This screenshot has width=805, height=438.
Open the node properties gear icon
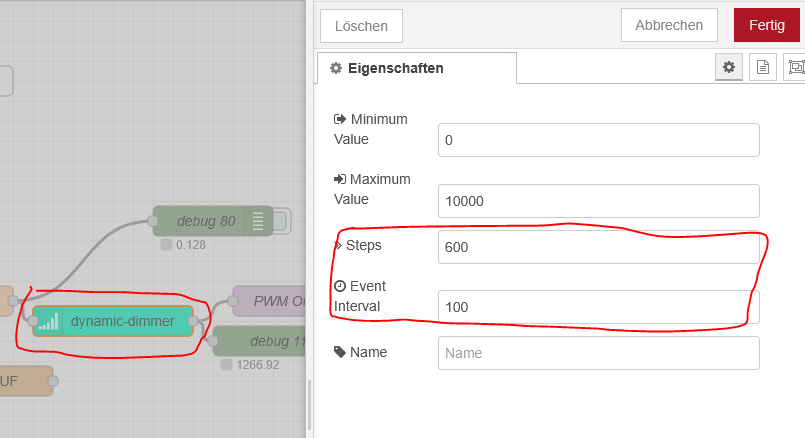pos(729,67)
